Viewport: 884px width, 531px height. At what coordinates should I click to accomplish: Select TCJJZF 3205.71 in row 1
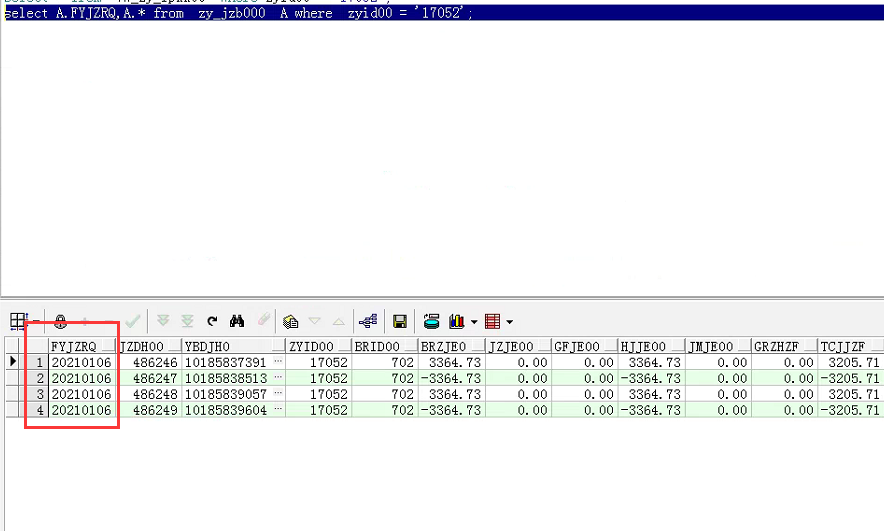(x=851, y=362)
